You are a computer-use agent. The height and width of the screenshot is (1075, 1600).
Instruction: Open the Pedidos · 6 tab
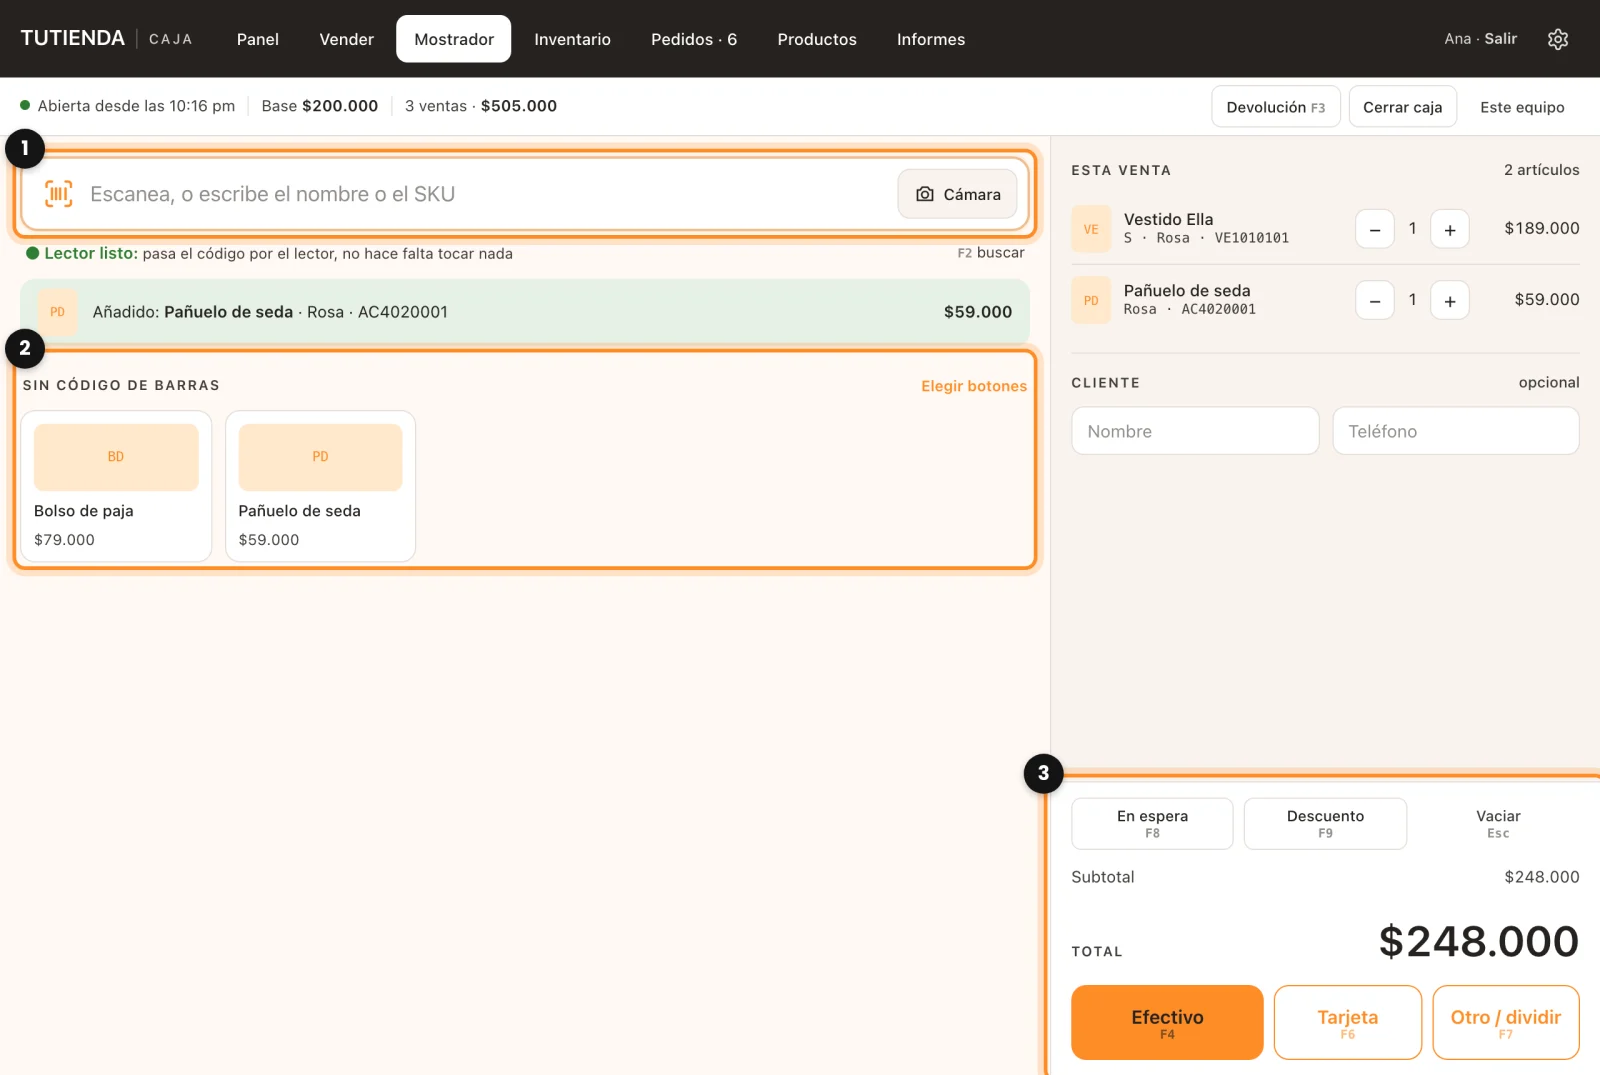(694, 39)
